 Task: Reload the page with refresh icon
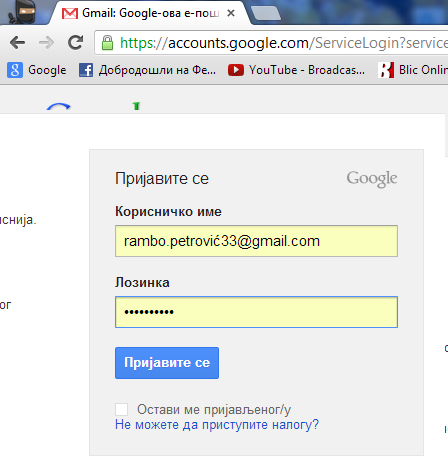pos(76,42)
